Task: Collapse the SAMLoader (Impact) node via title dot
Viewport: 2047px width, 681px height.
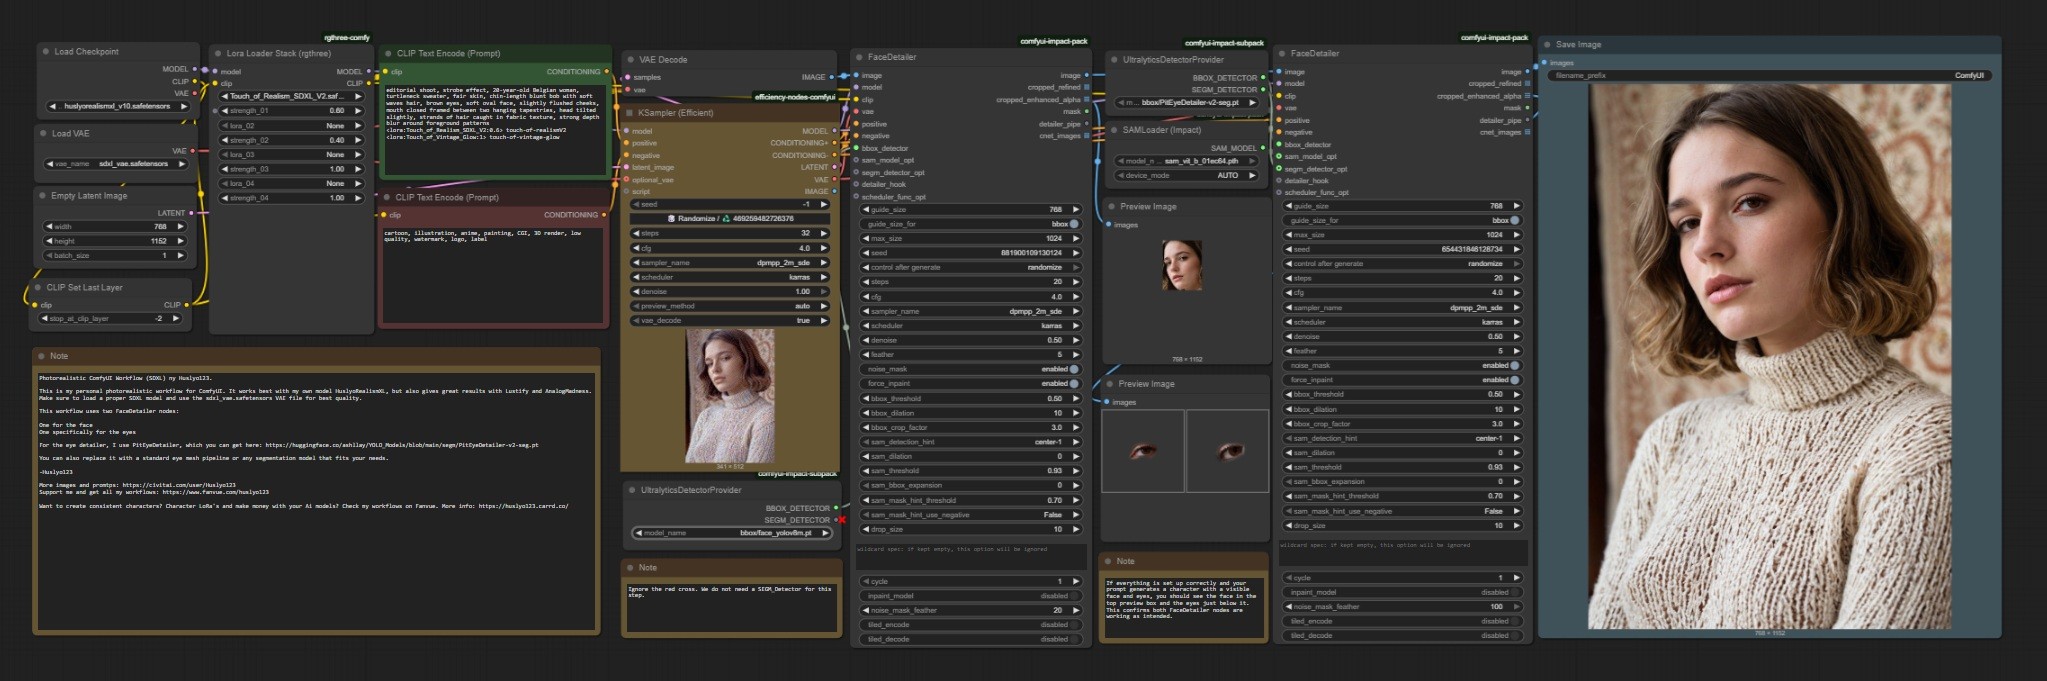Action: pos(1113,130)
